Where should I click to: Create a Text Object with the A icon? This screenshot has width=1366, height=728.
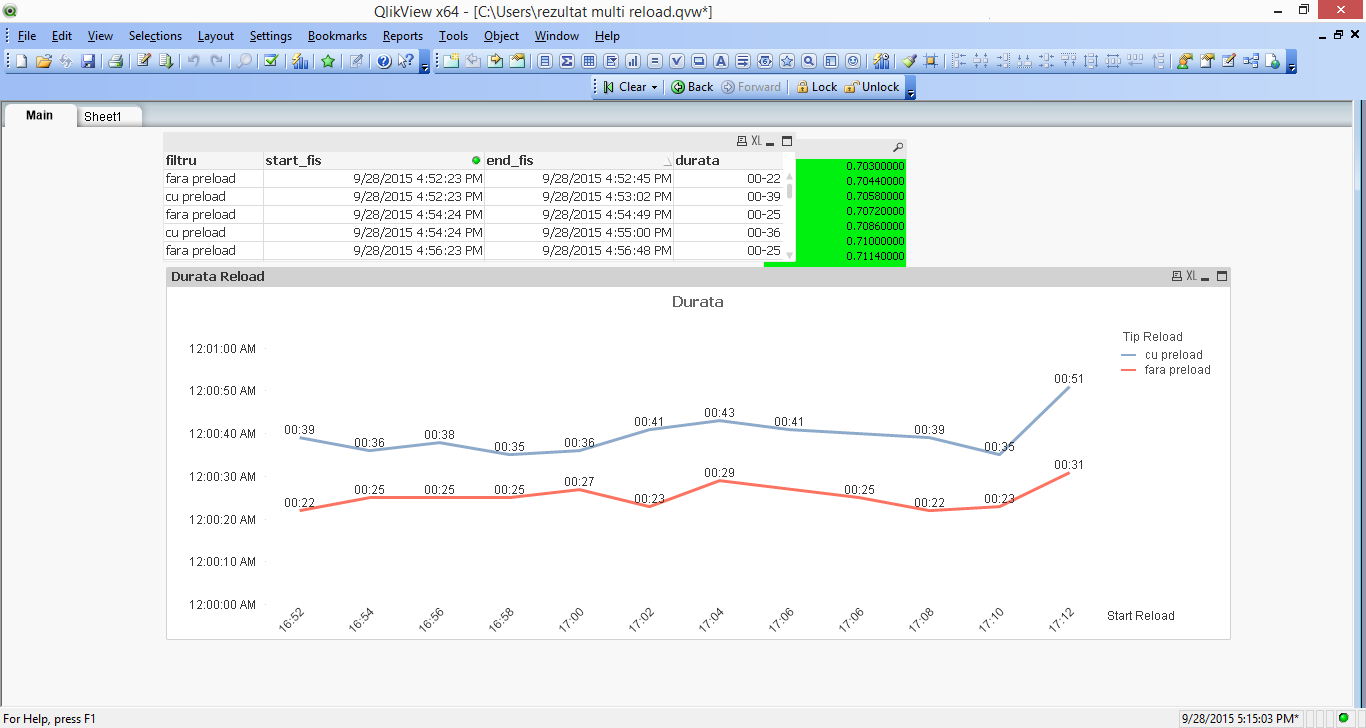coord(720,61)
